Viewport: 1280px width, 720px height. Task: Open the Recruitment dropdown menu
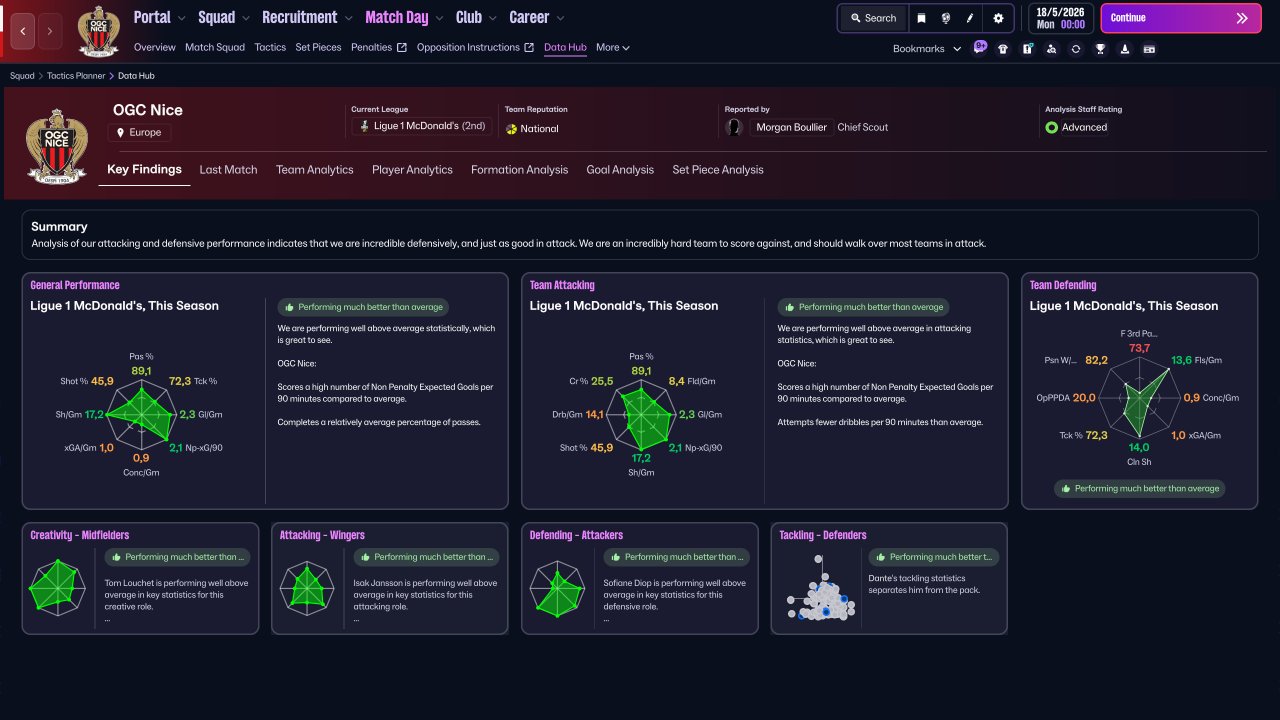(x=307, y=17)
